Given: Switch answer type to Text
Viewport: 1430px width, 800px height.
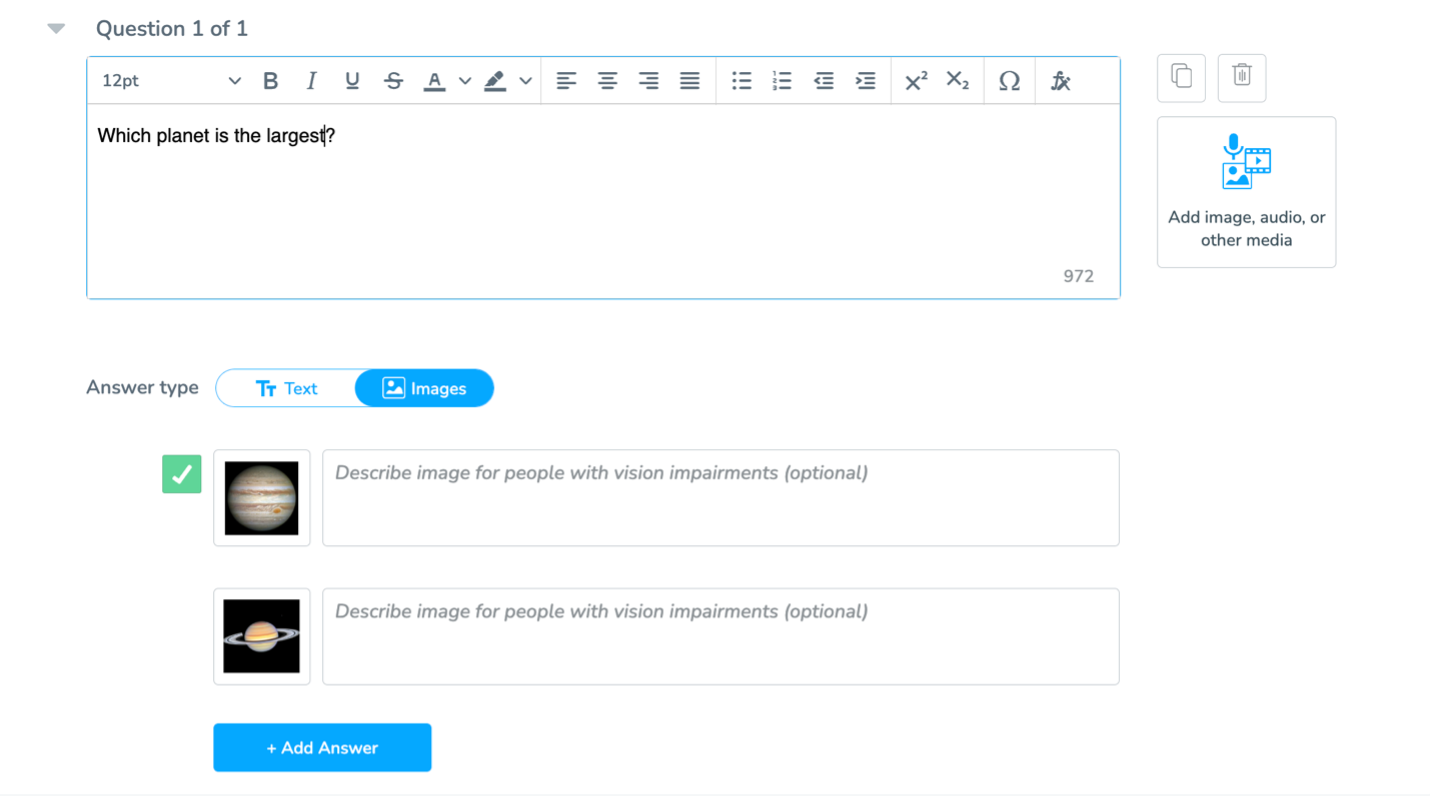Looking at the screenshot, I should [x=286, y=389].
